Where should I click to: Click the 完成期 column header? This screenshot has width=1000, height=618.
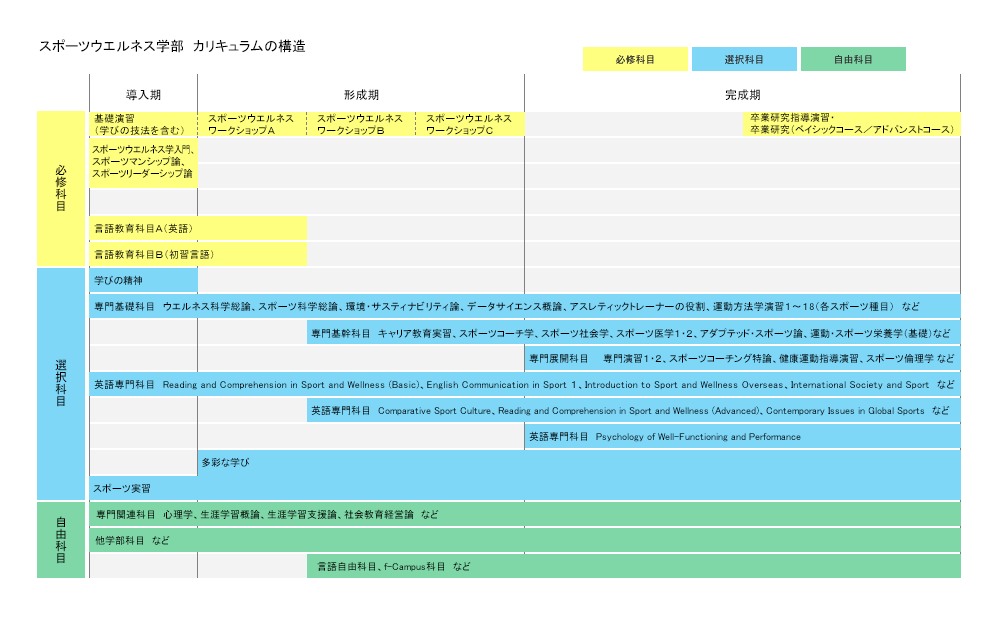coord(743,94)
